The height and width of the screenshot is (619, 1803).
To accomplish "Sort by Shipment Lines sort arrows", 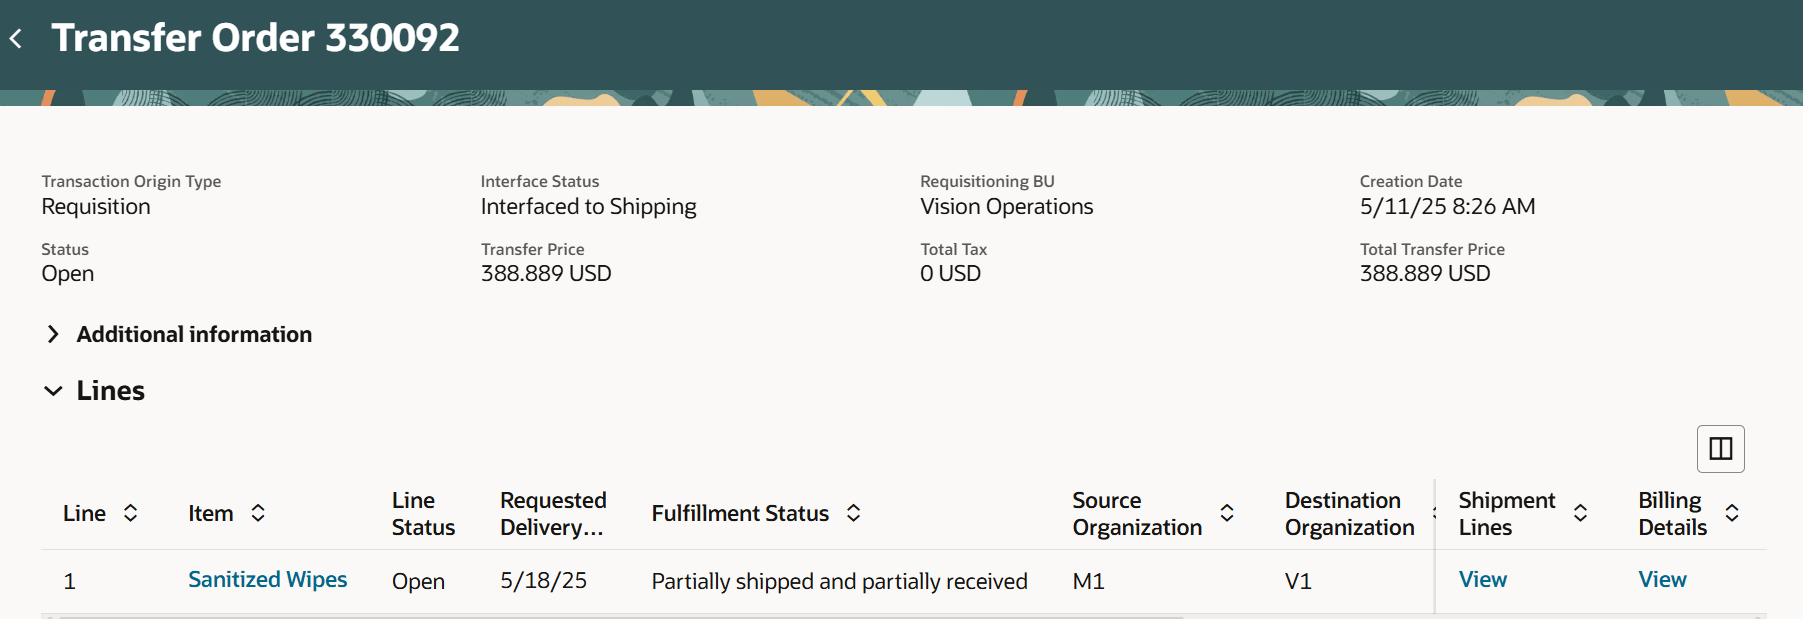I will (1580, 513).
